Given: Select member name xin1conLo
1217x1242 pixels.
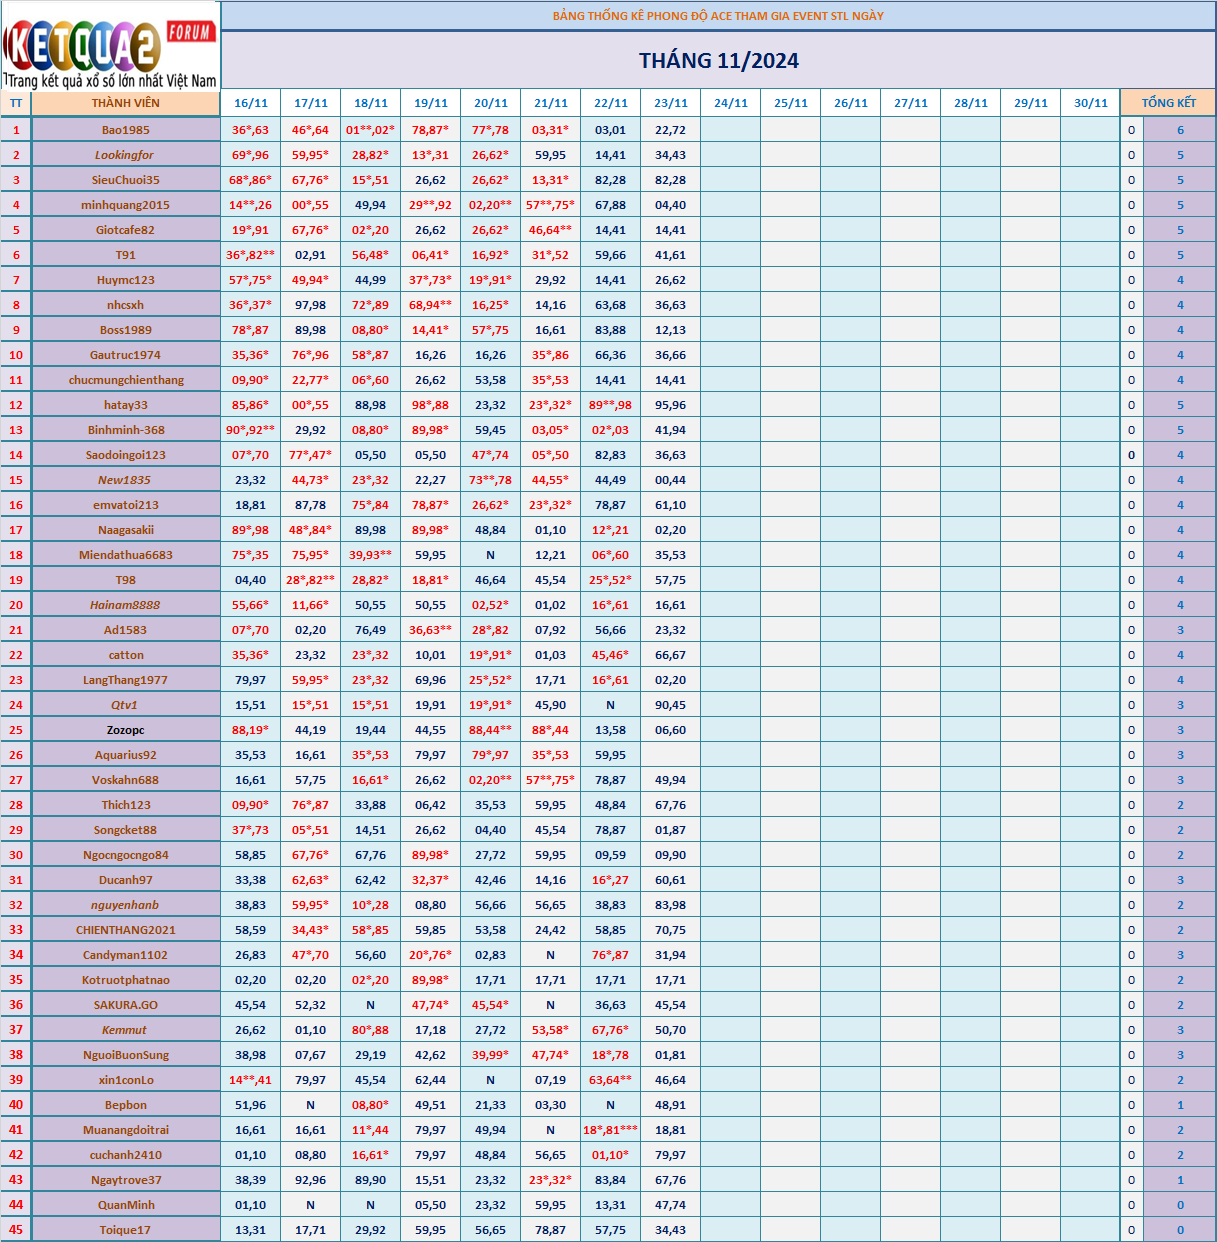Looking at the screenshot, I should 126,1080.
